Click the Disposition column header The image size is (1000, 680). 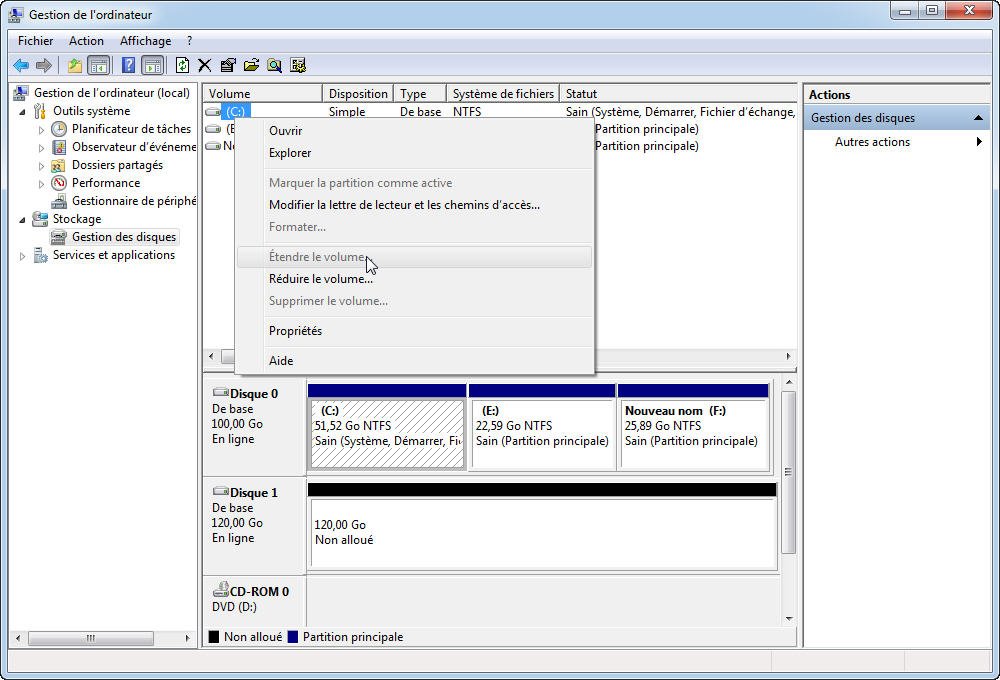[358, 94]
